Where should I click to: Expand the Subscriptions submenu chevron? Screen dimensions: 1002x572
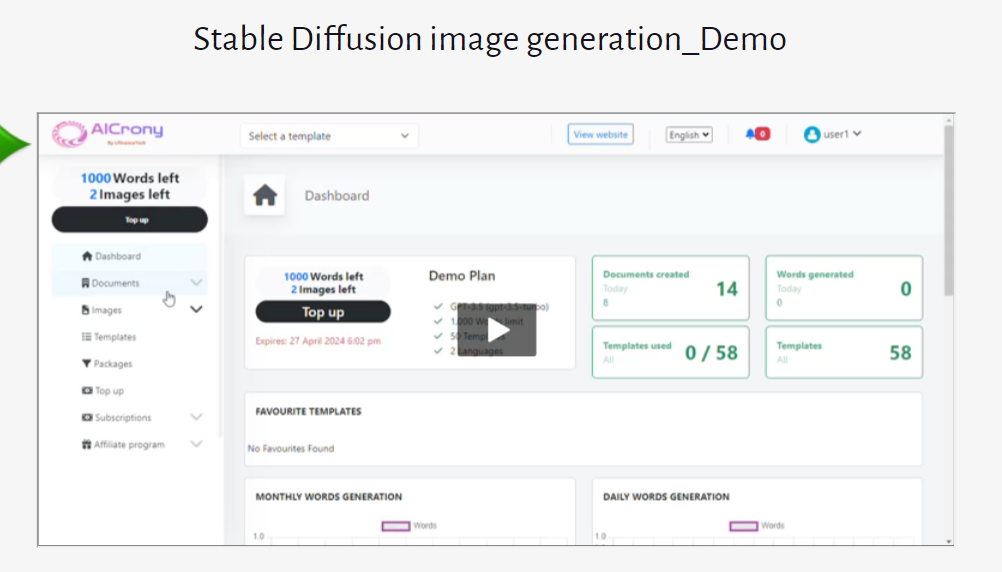click(196, 417)
